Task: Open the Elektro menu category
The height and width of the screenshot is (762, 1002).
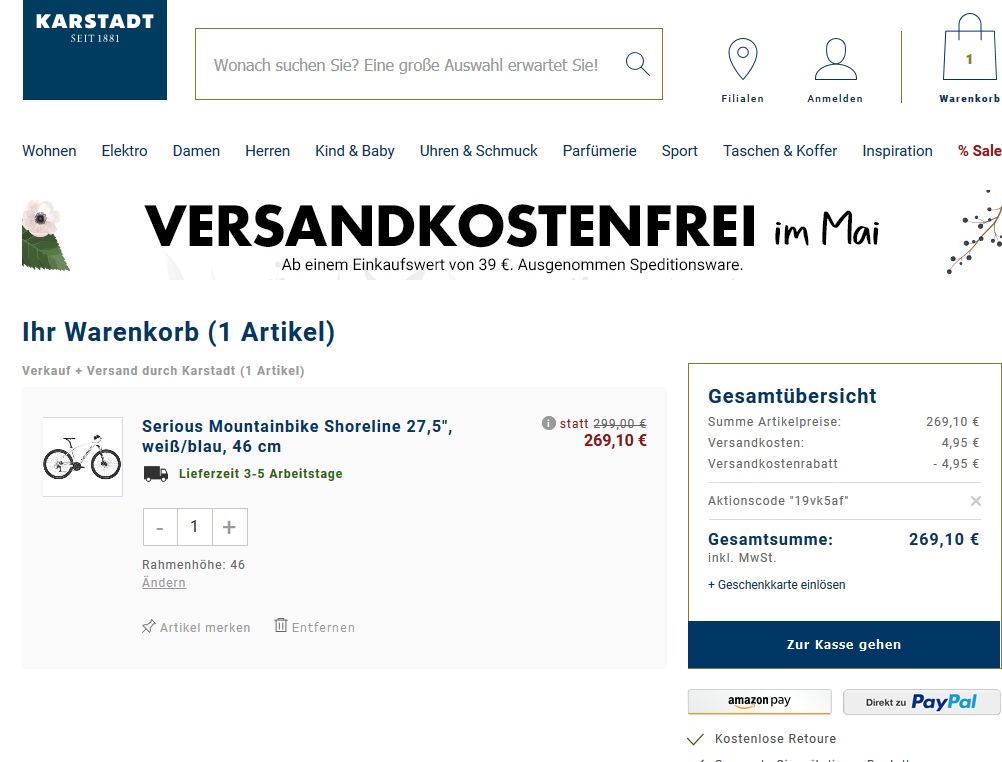Action: point(124,151)
